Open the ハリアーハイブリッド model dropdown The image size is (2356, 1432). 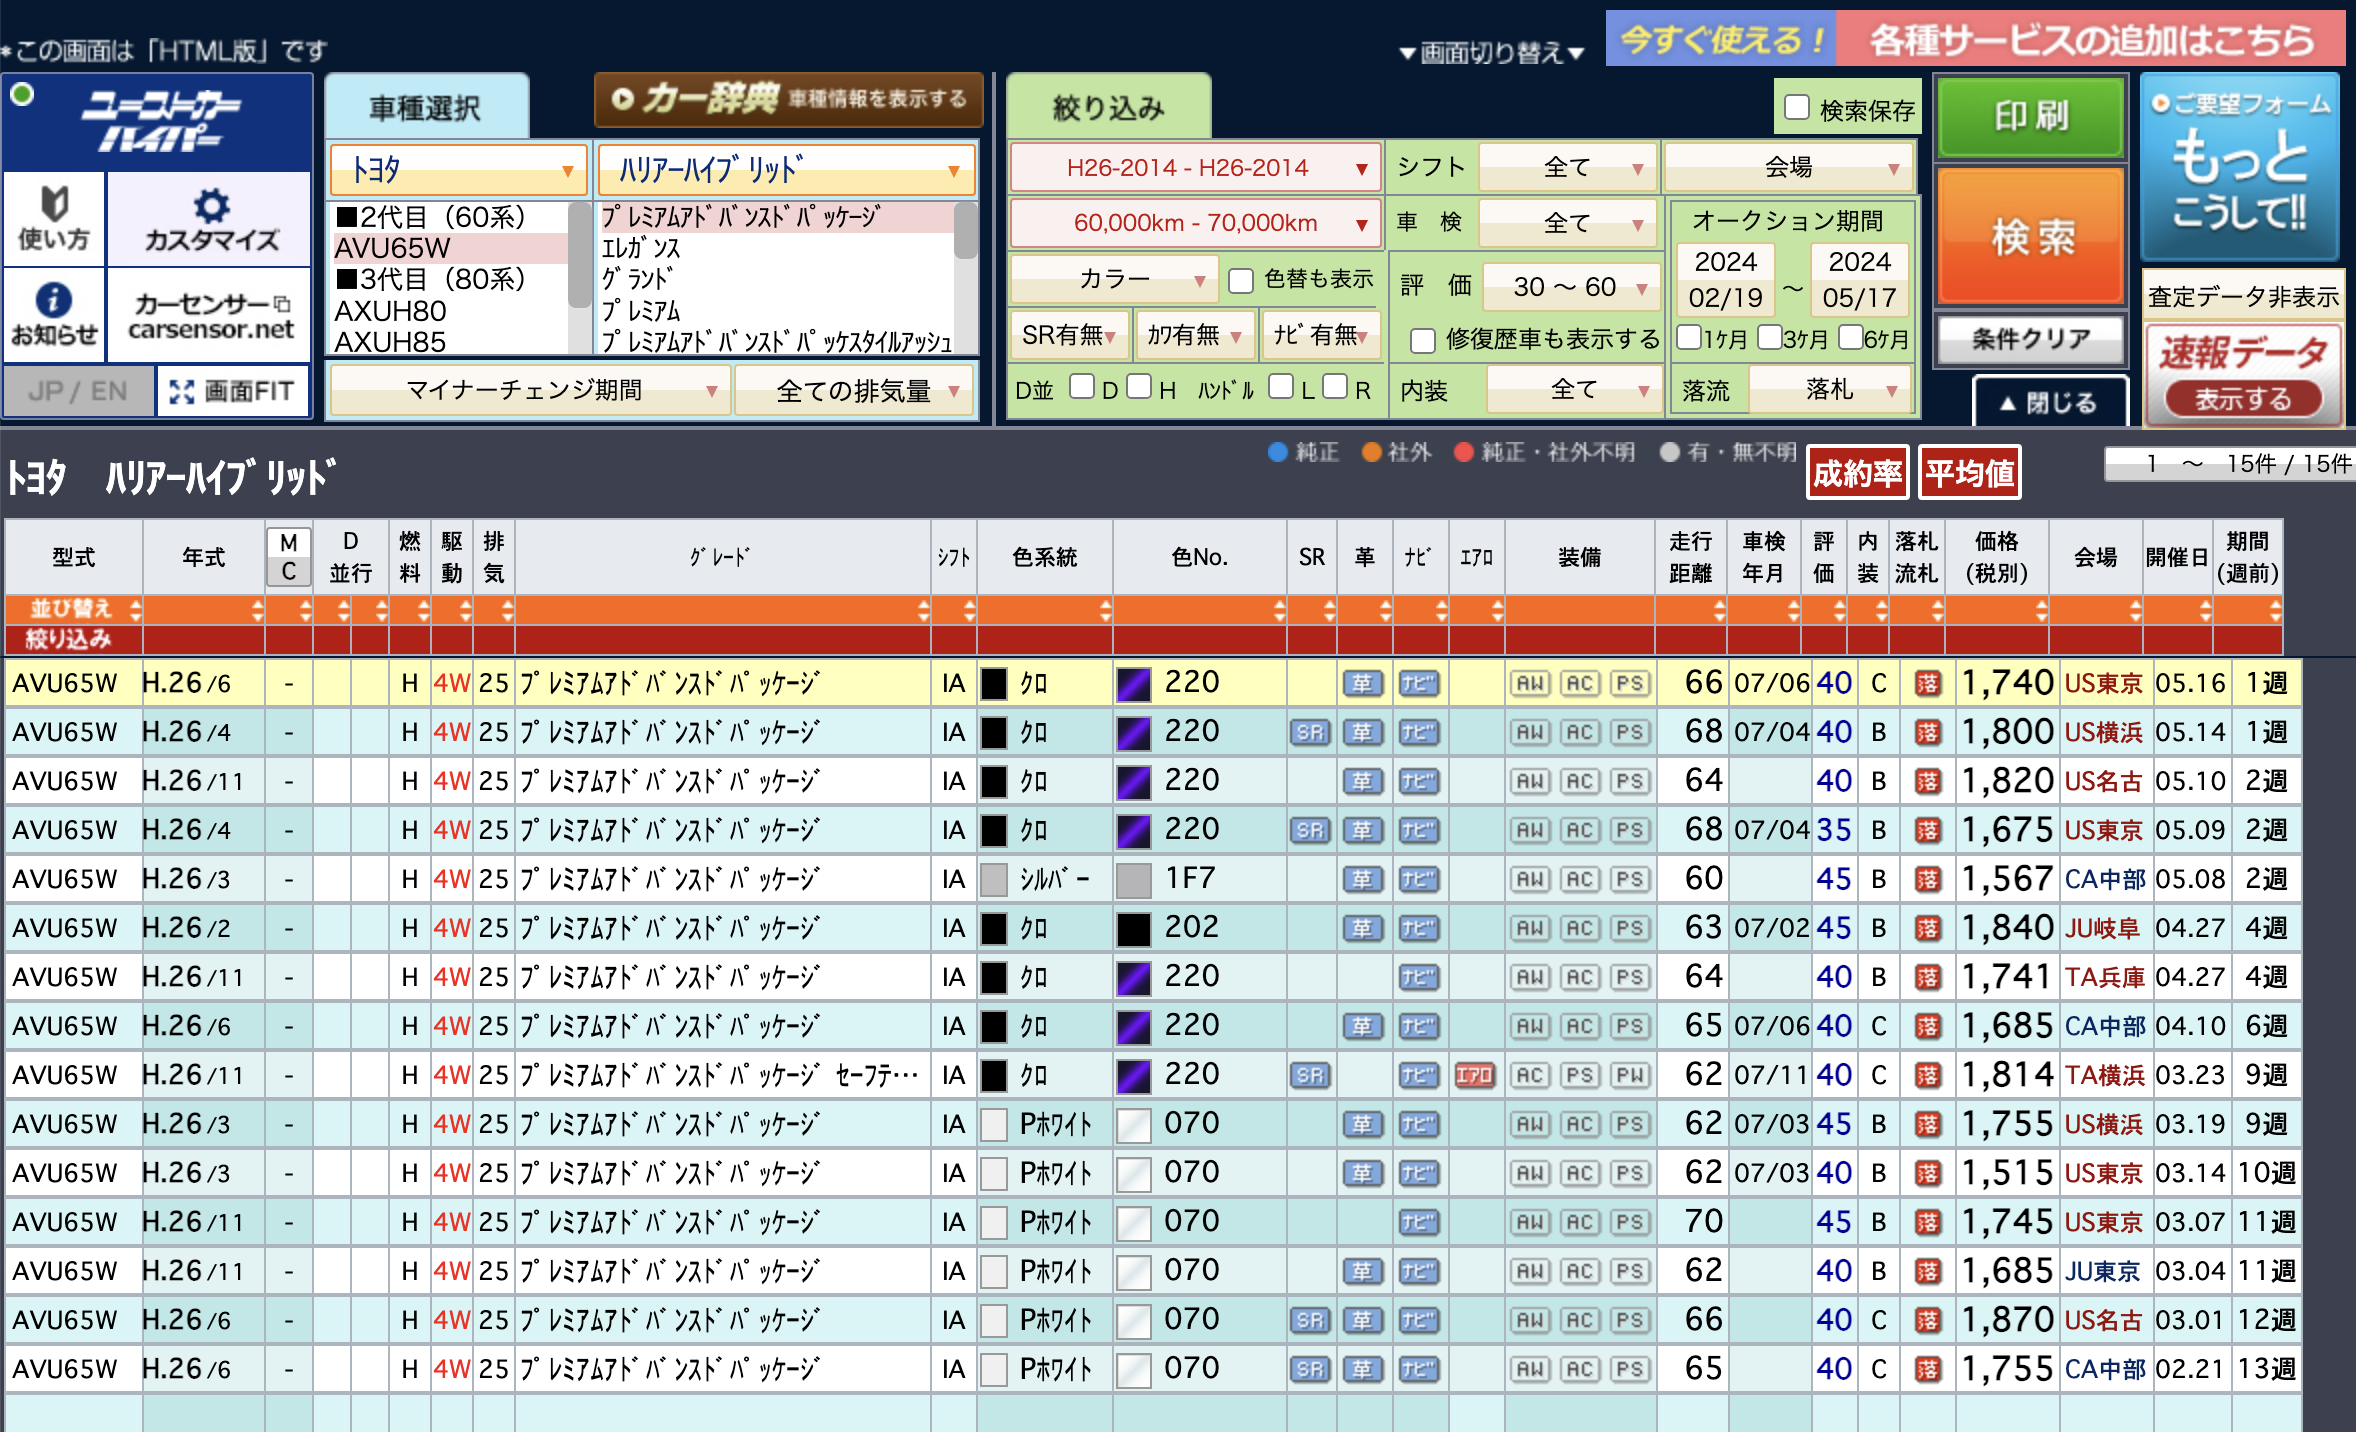click(786, 169)
